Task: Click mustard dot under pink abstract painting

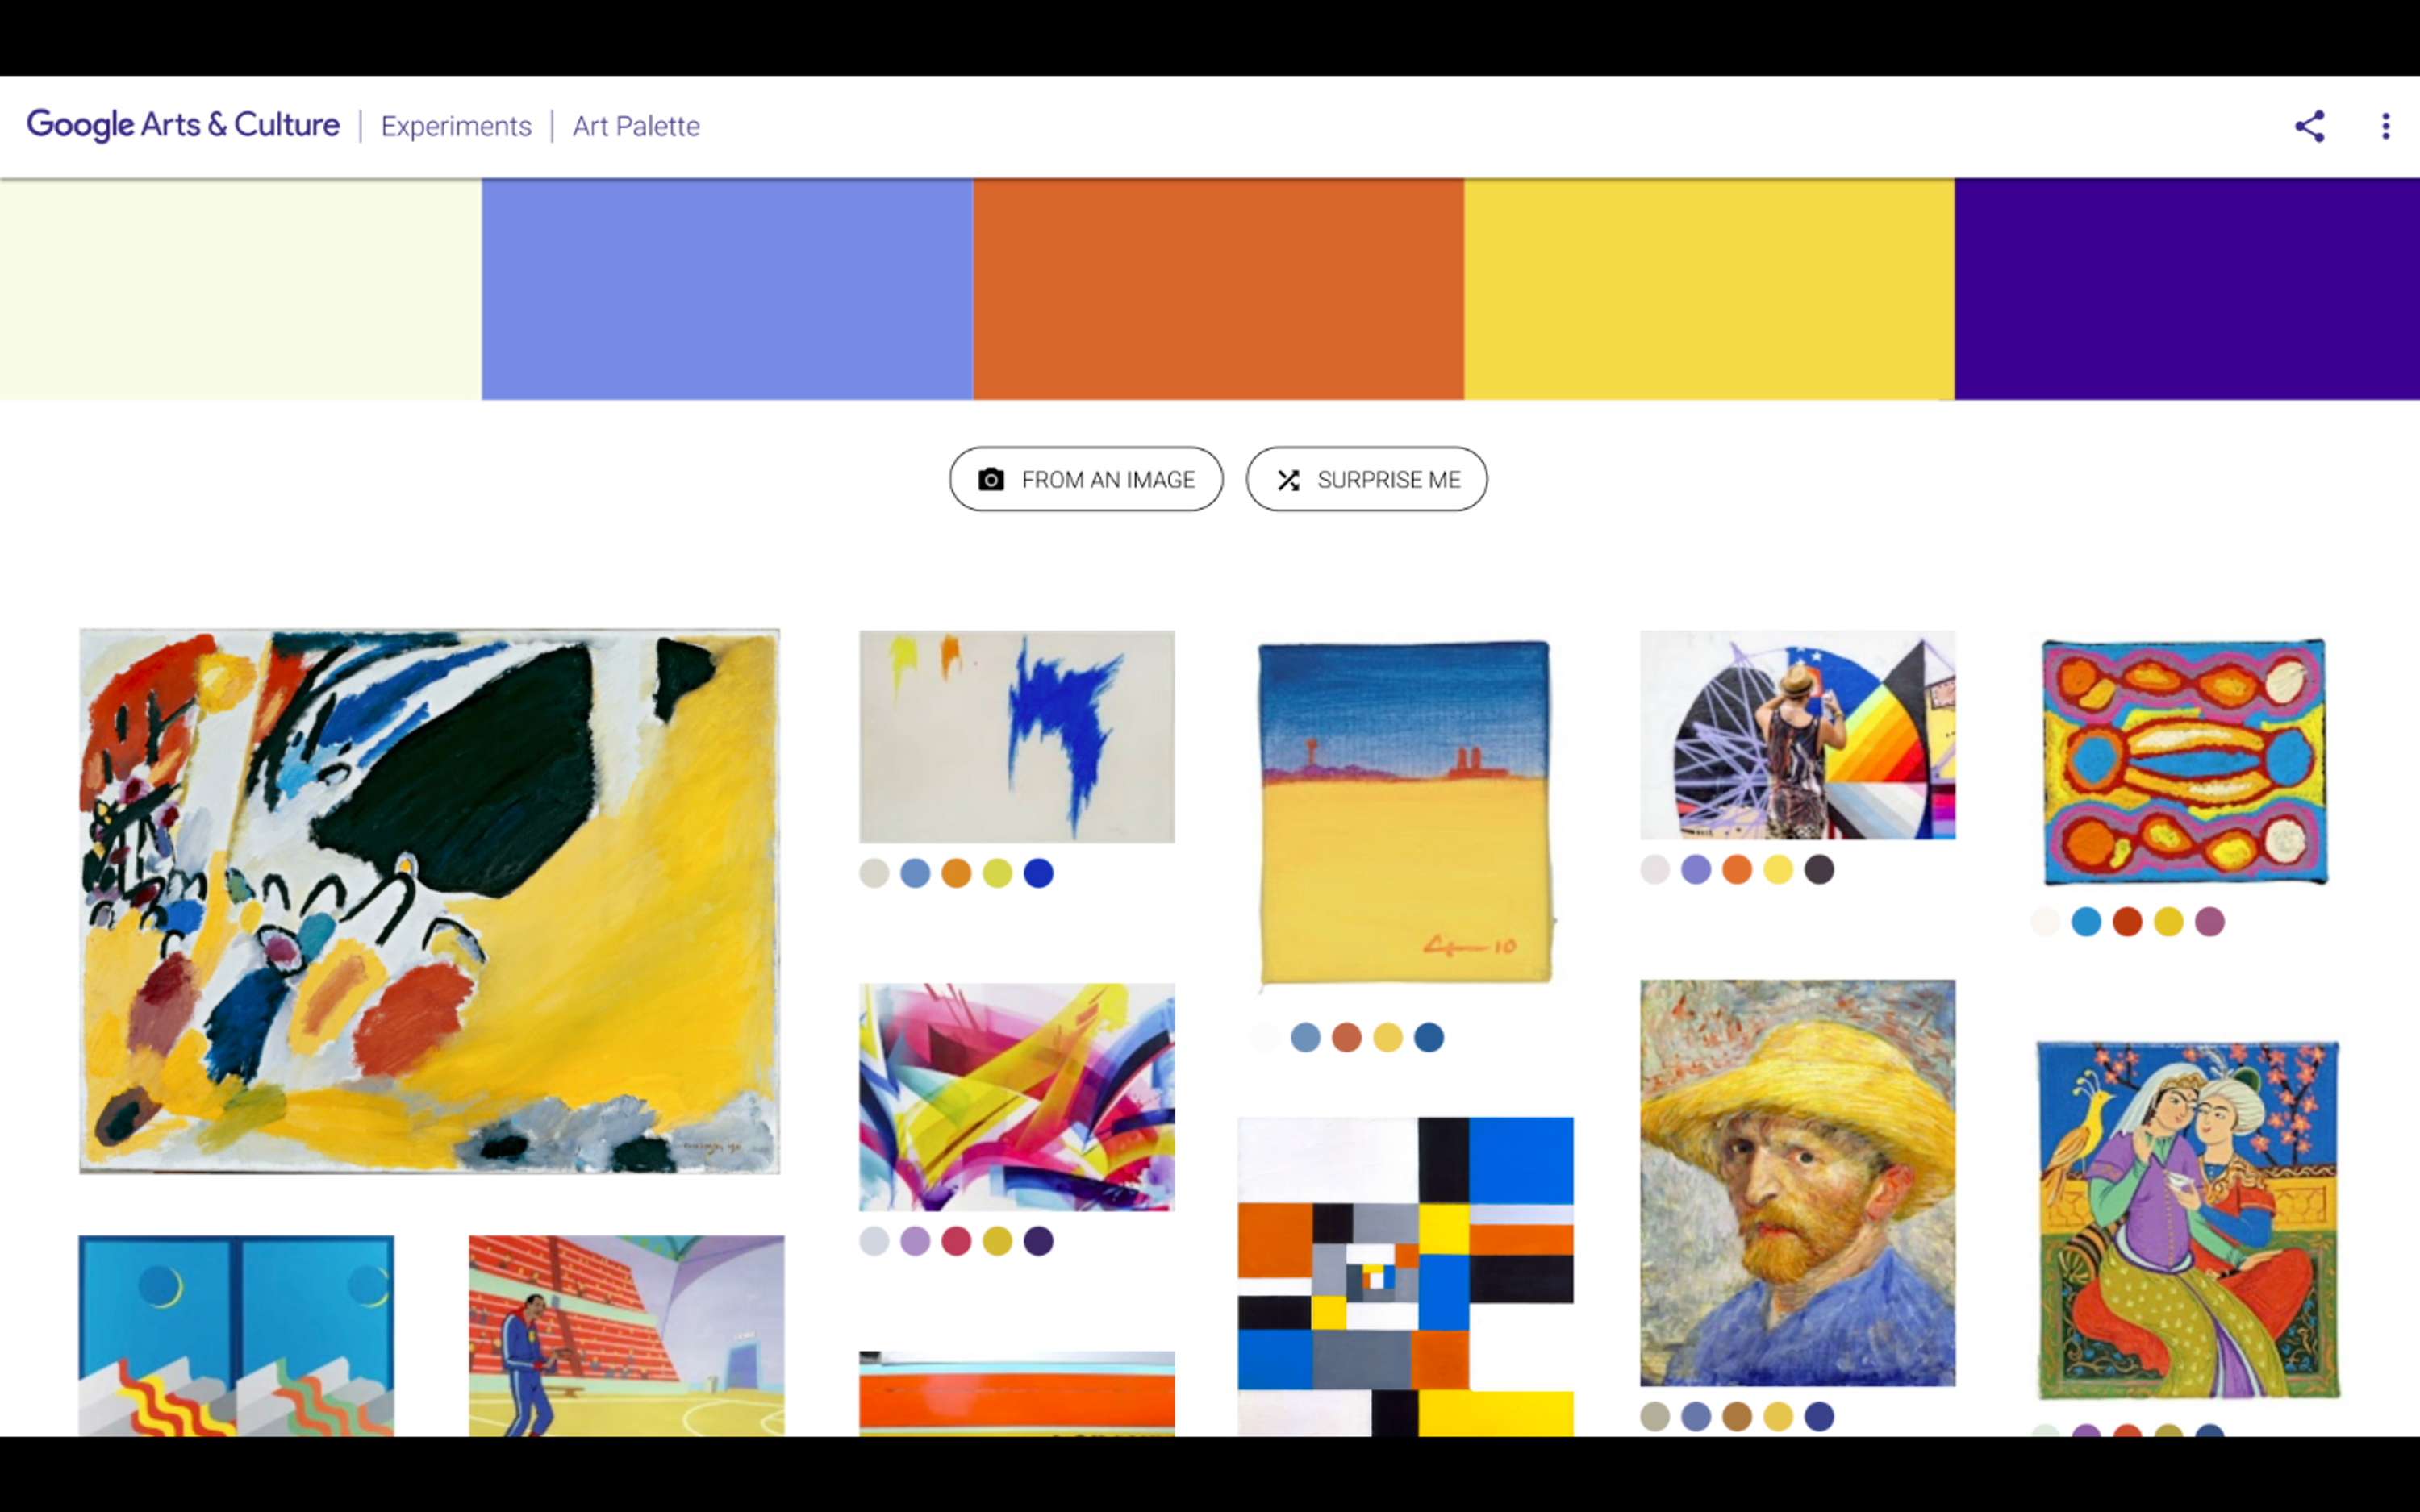Action: (x=997, y=1241)
